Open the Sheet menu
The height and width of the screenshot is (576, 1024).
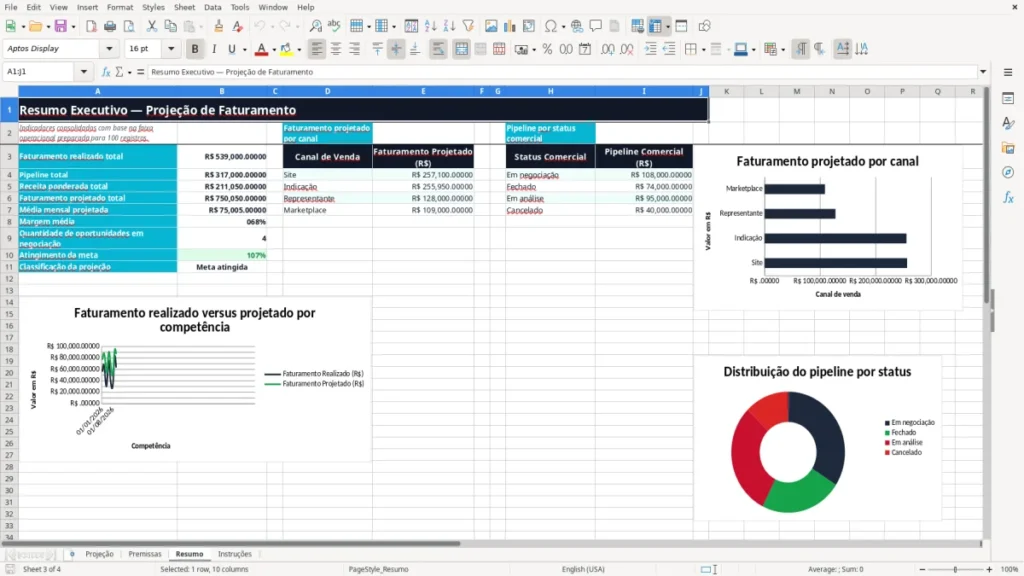click(x=184, y=7)
